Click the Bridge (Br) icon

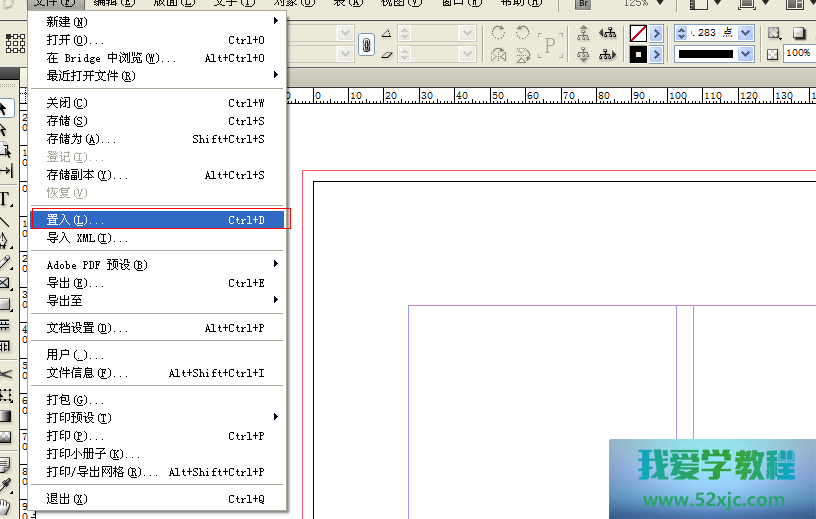coord(583,3)
